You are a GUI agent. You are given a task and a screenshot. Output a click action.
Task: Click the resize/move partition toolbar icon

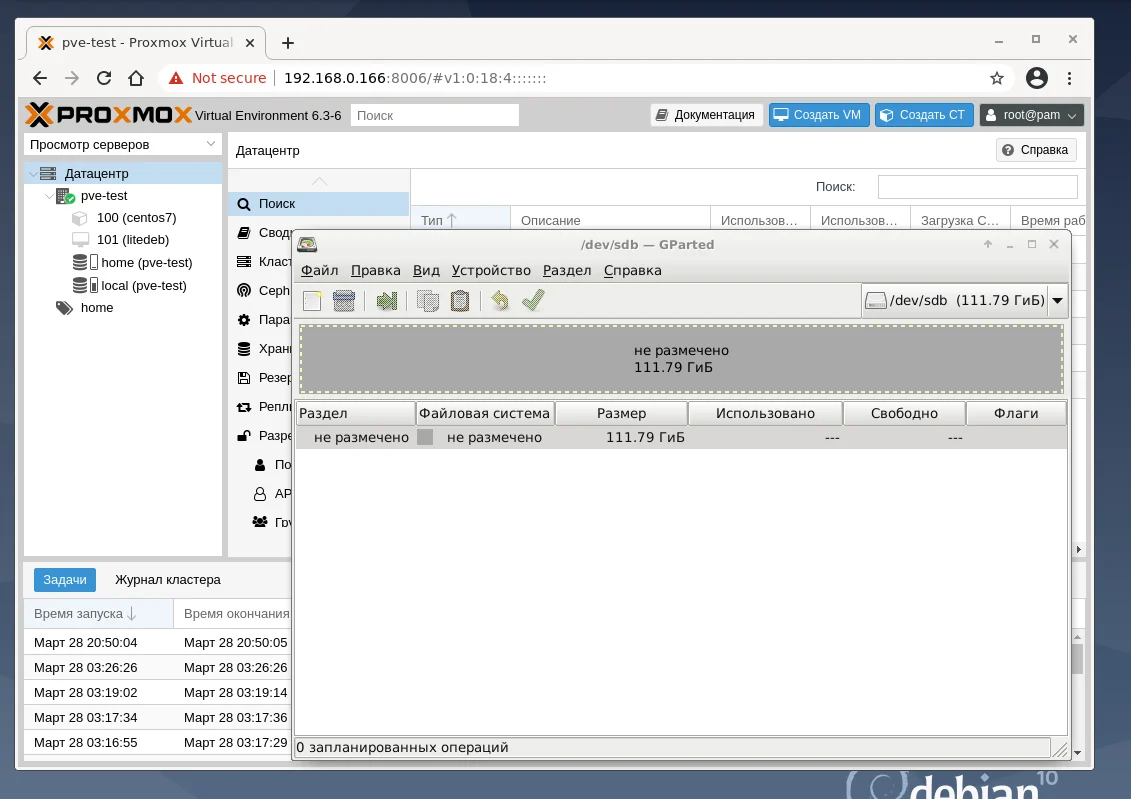click(387, 301)
